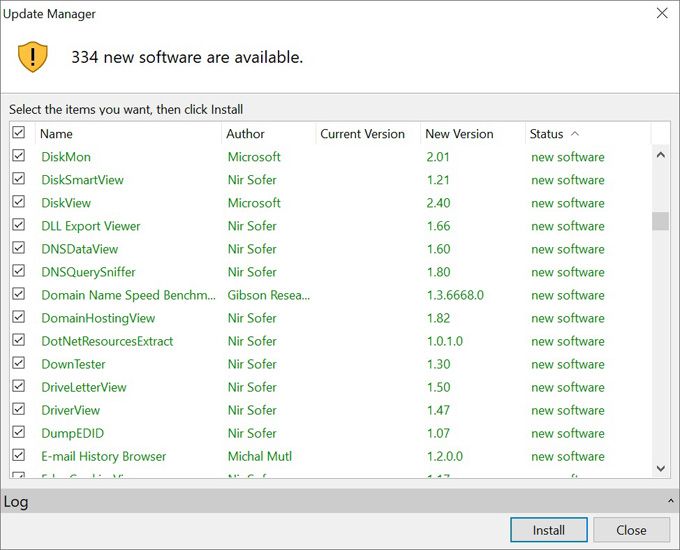Select the DownTester row name
The height and width of the screenshot is (550, 680).
(73, 364)
